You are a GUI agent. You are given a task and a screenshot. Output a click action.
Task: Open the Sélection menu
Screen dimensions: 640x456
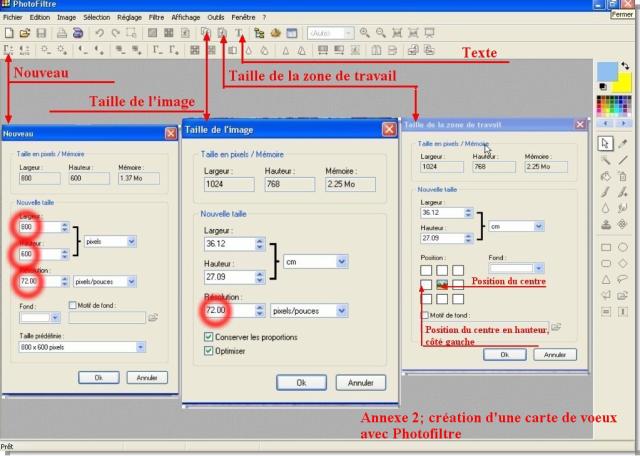[x=97, y=17]
